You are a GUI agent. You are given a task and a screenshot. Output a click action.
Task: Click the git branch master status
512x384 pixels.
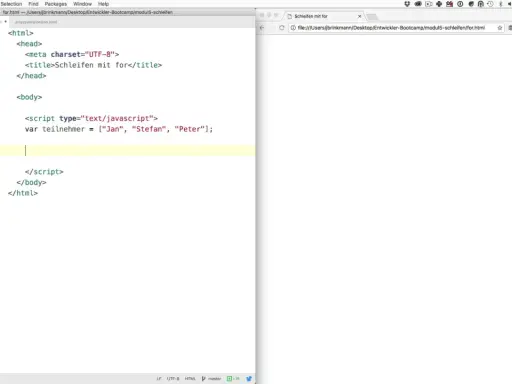[214, 379]
